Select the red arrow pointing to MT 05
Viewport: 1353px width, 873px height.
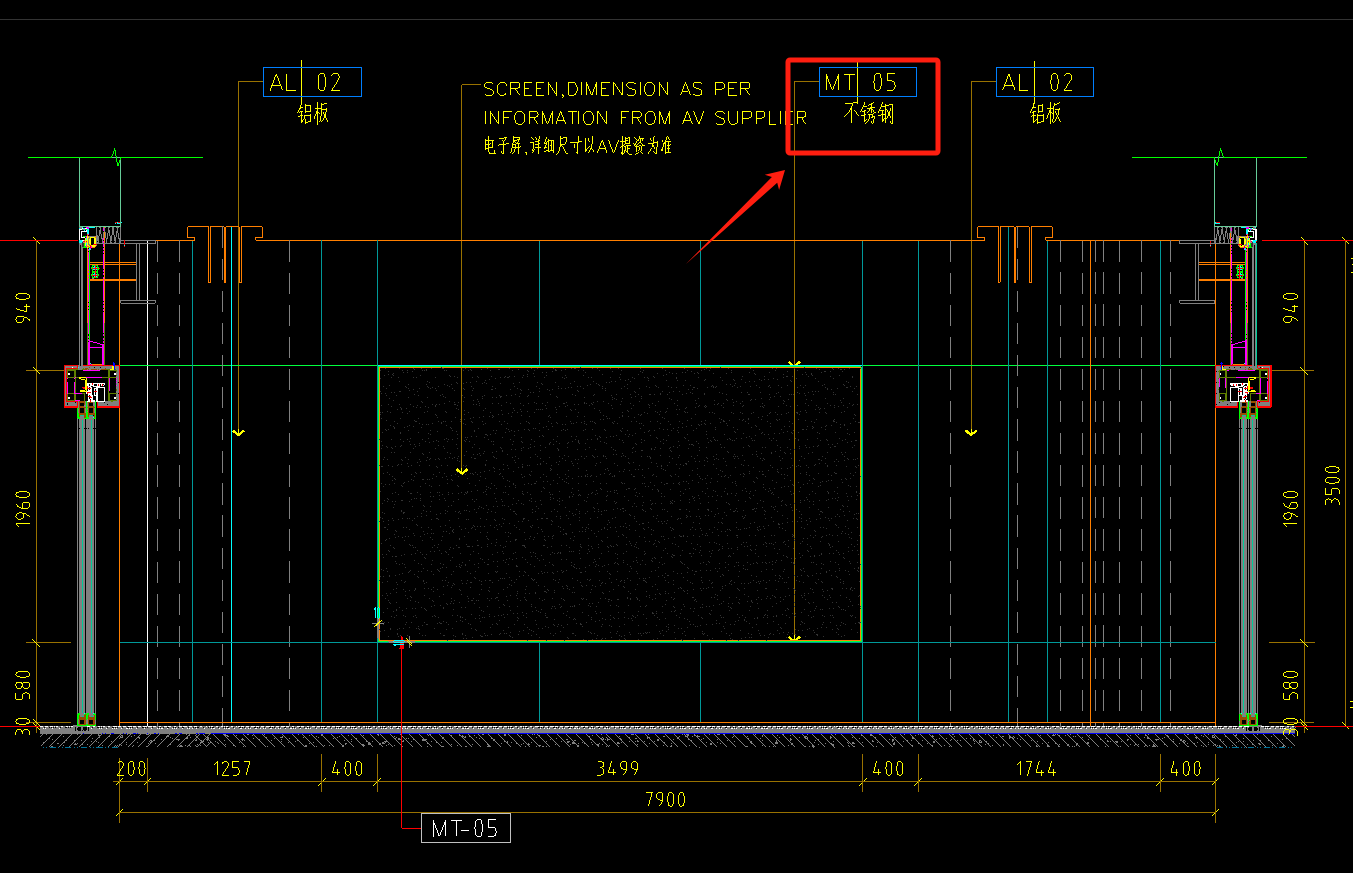click(735, 215)
